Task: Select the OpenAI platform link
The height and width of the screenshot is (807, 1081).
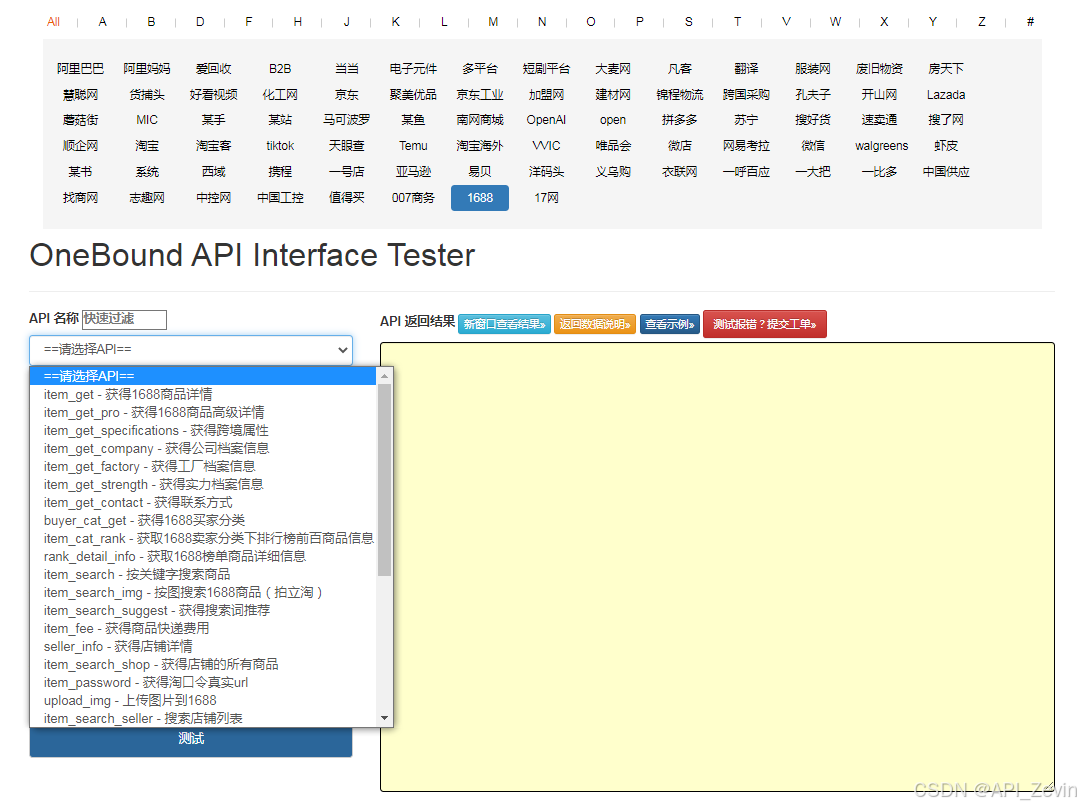Action: pos(546,120)
